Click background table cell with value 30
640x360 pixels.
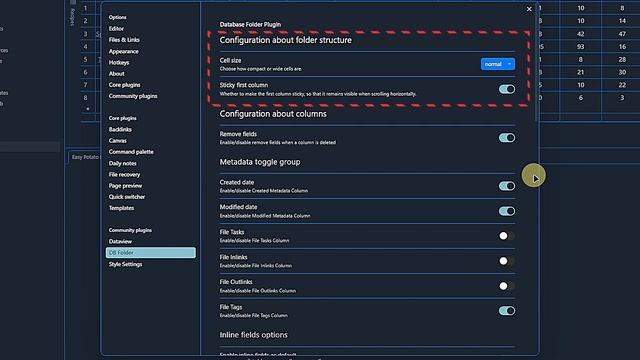(x=622, y=72)
